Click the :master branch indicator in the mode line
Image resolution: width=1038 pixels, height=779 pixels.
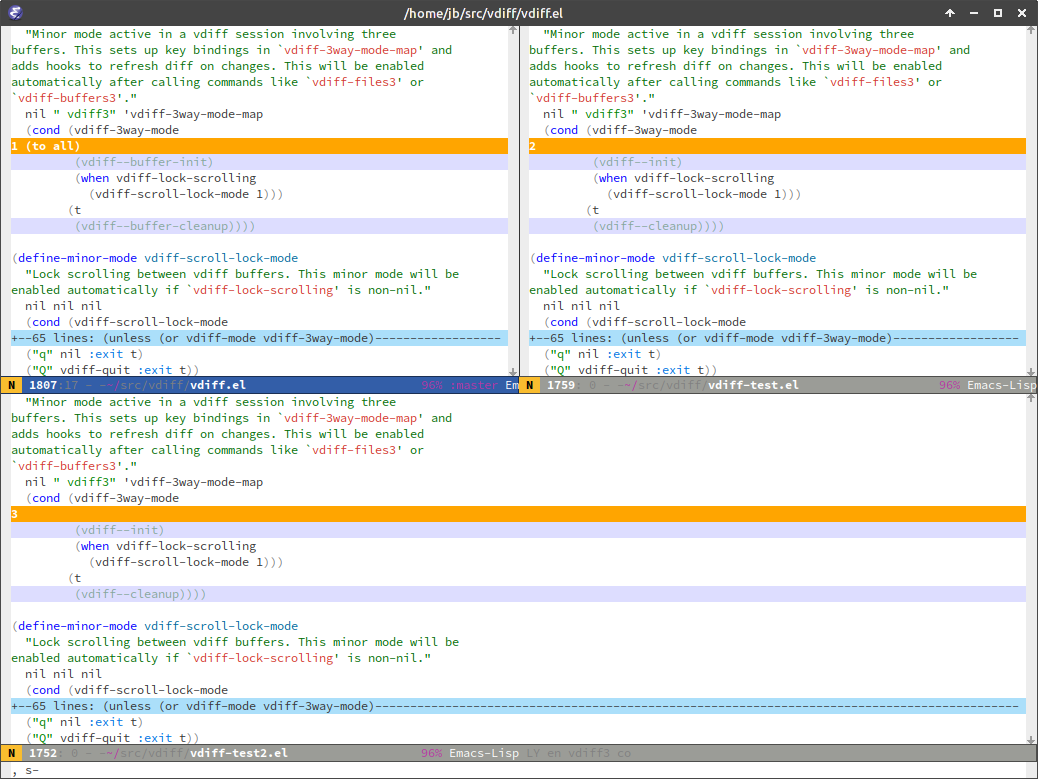point(473,385)
